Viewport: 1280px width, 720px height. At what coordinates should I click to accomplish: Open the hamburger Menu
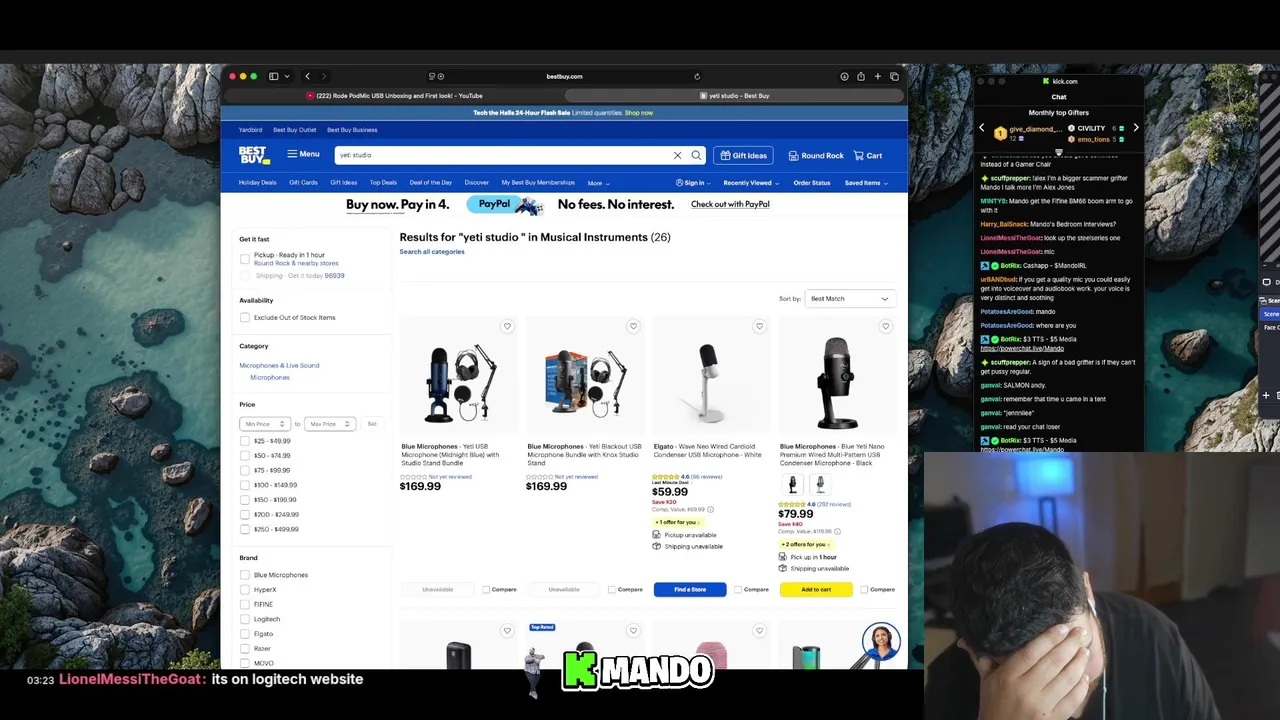303,154
